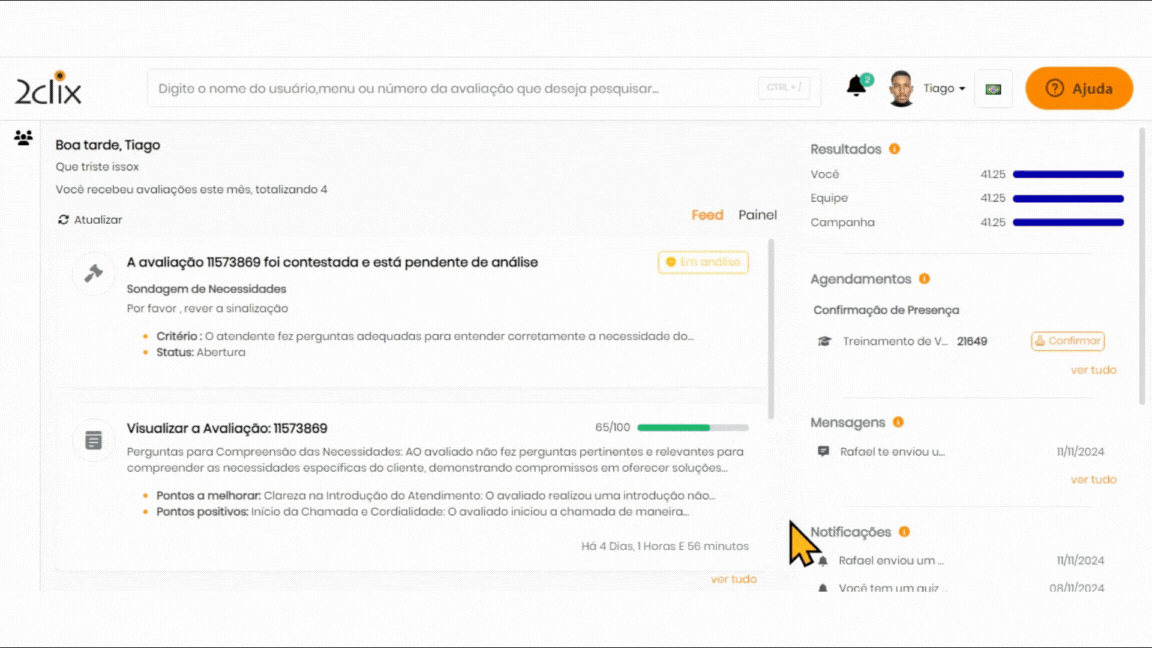
Task: Click the Agendamentos info icon
Action: click(924, 279)
